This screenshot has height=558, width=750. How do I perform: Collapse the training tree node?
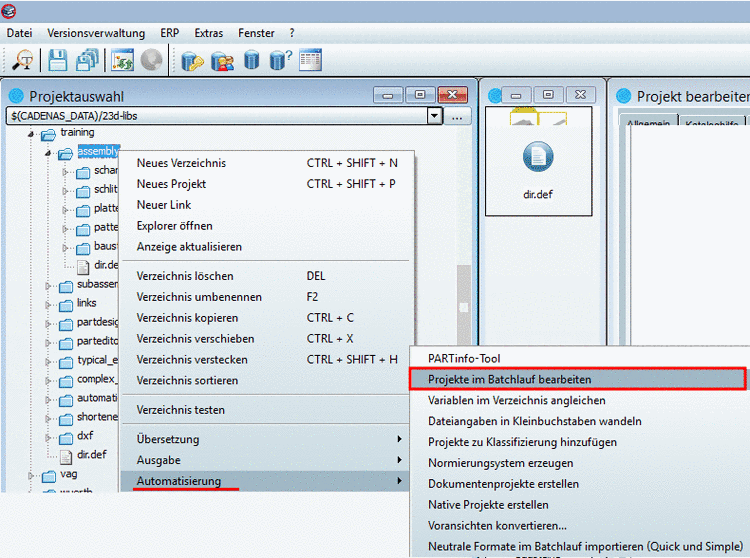[x=31, y=134]
